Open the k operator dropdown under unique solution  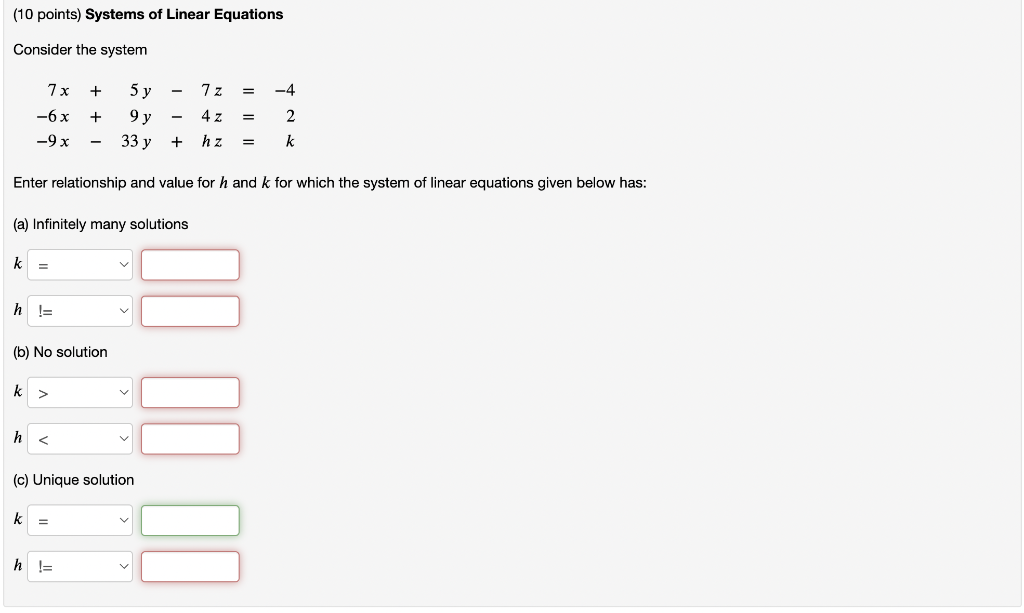point(80,520)
